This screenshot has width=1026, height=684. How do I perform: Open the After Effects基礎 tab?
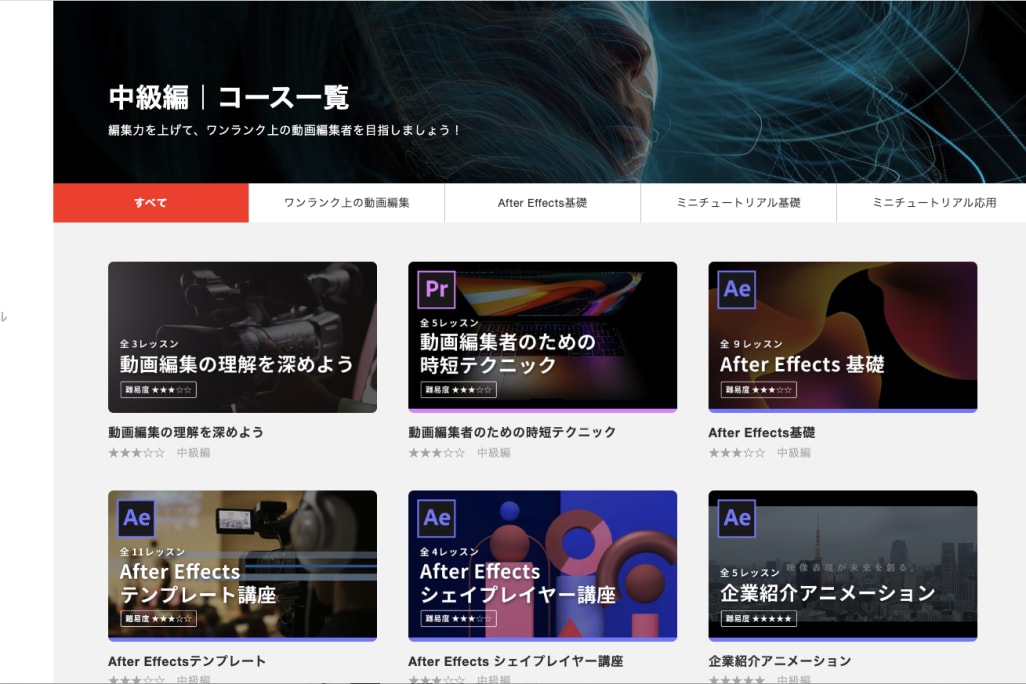(542, 203)
